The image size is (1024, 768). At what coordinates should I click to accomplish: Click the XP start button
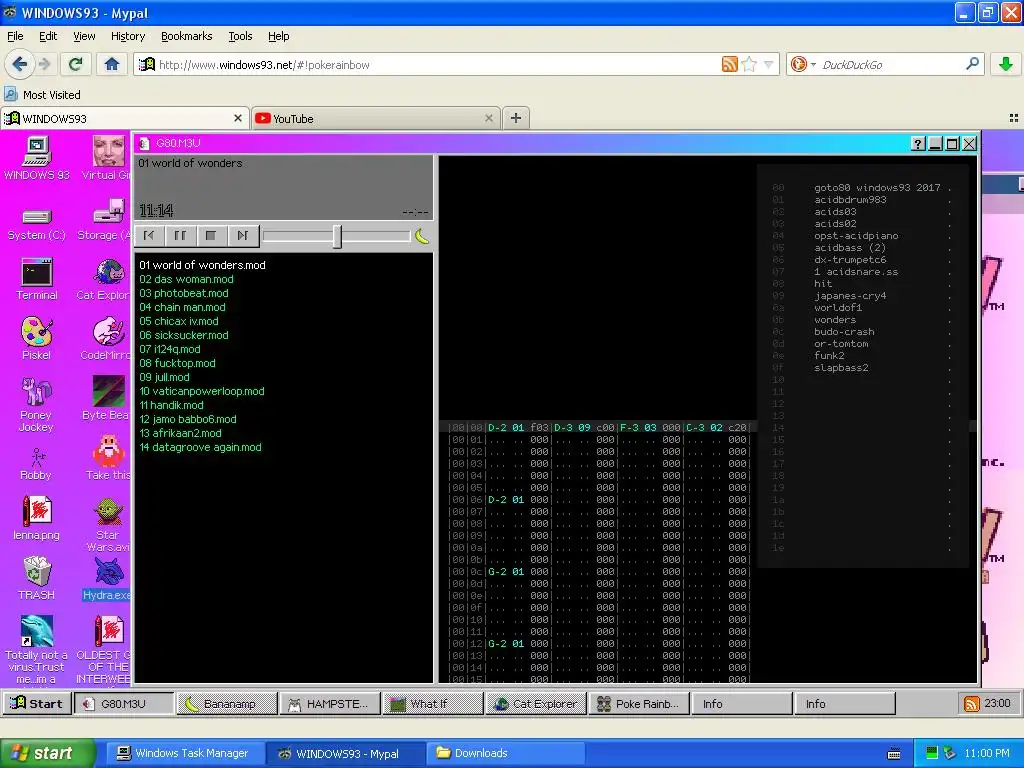point(48,753)
